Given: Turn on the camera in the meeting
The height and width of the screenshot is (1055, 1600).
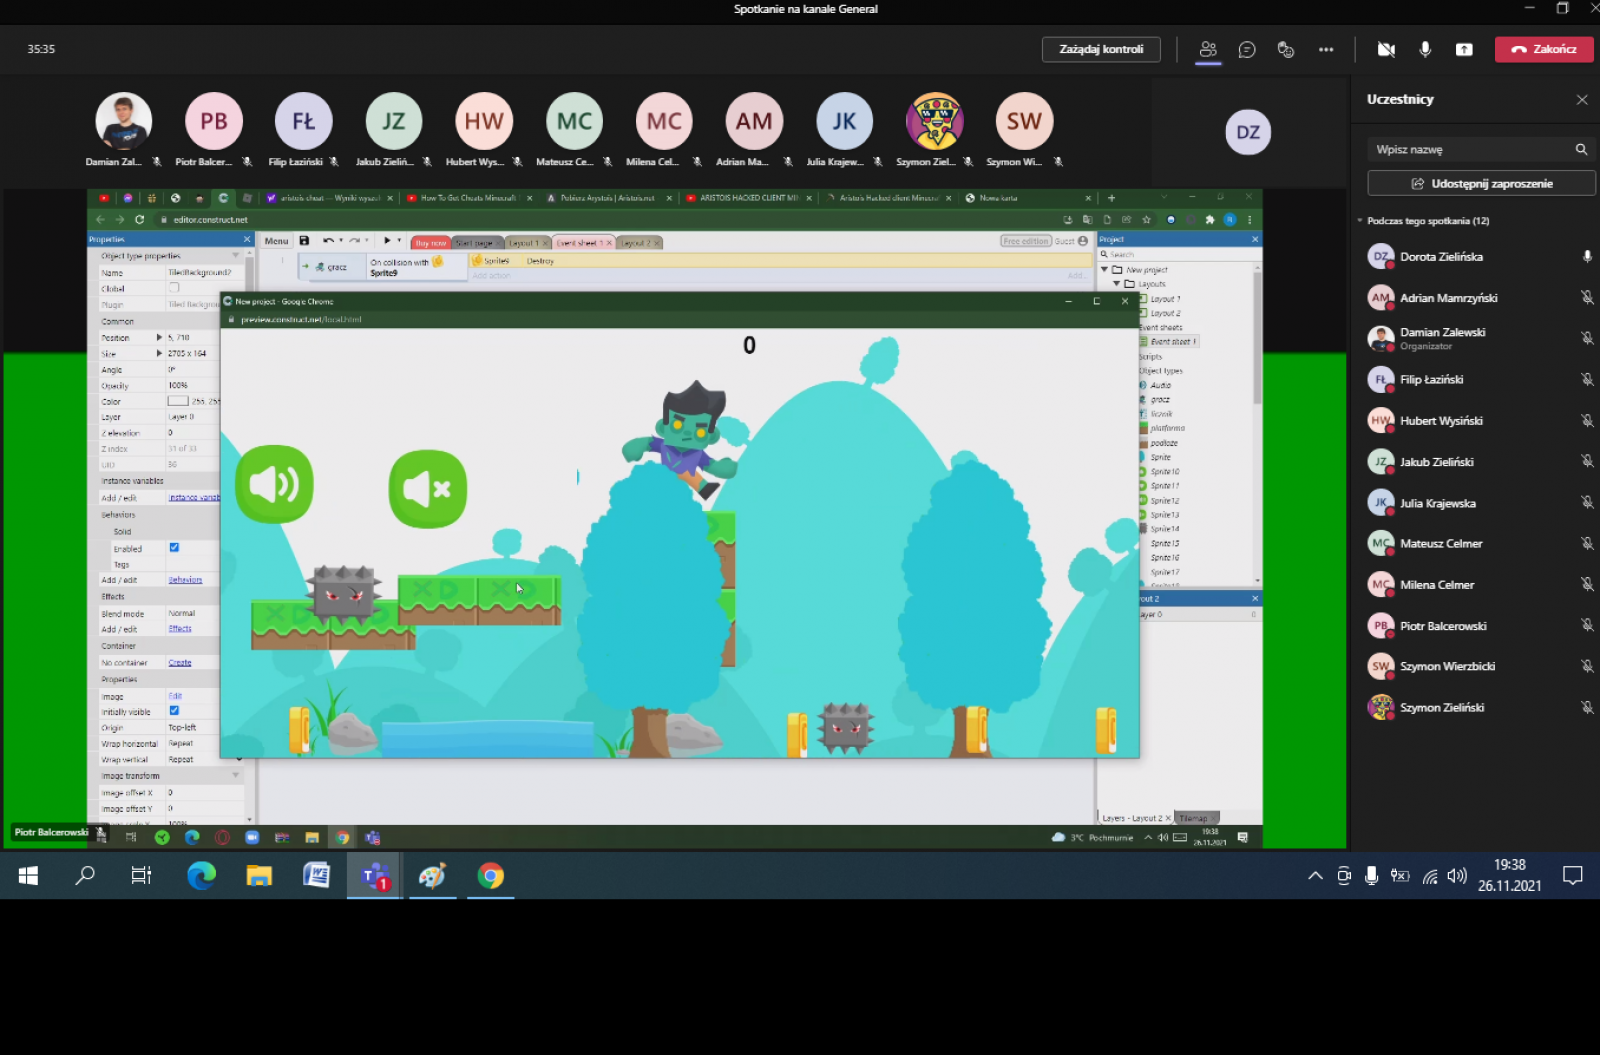Looking at the screenshot, I should (1386, 49).
